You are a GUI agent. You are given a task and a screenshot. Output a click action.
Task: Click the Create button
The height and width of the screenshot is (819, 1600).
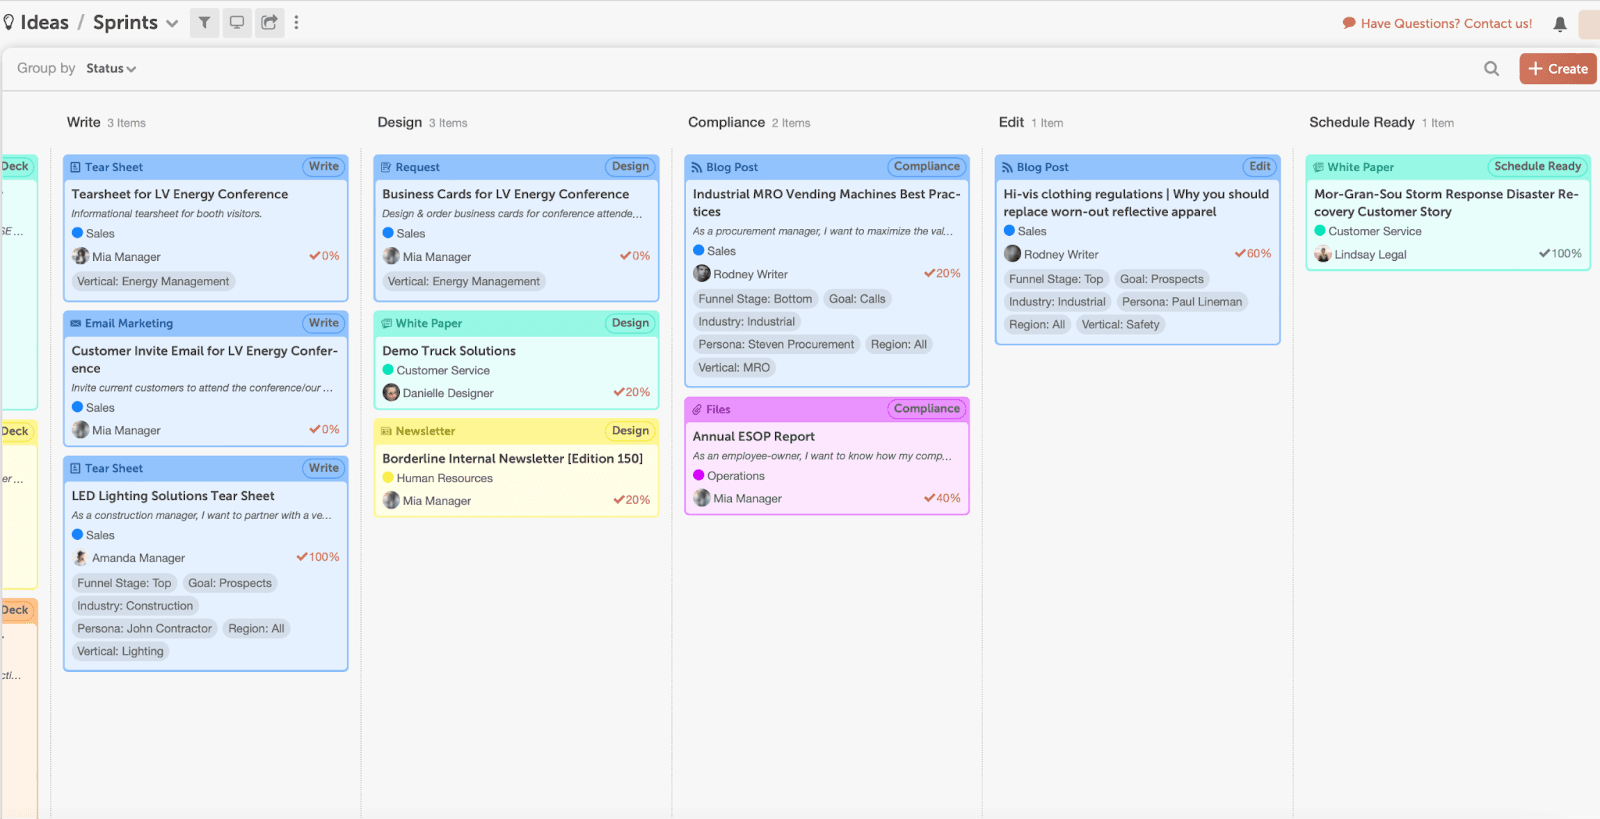[x=1557, y=69]
